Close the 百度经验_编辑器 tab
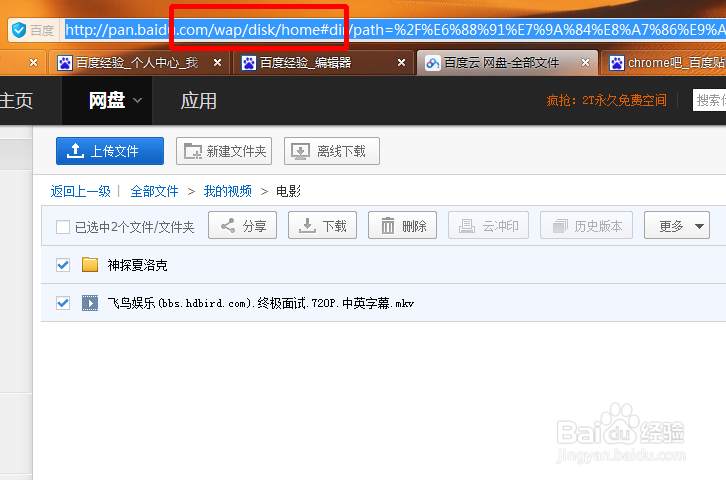Viewport: 726px width, 480px height. click(x=401, y=62)
